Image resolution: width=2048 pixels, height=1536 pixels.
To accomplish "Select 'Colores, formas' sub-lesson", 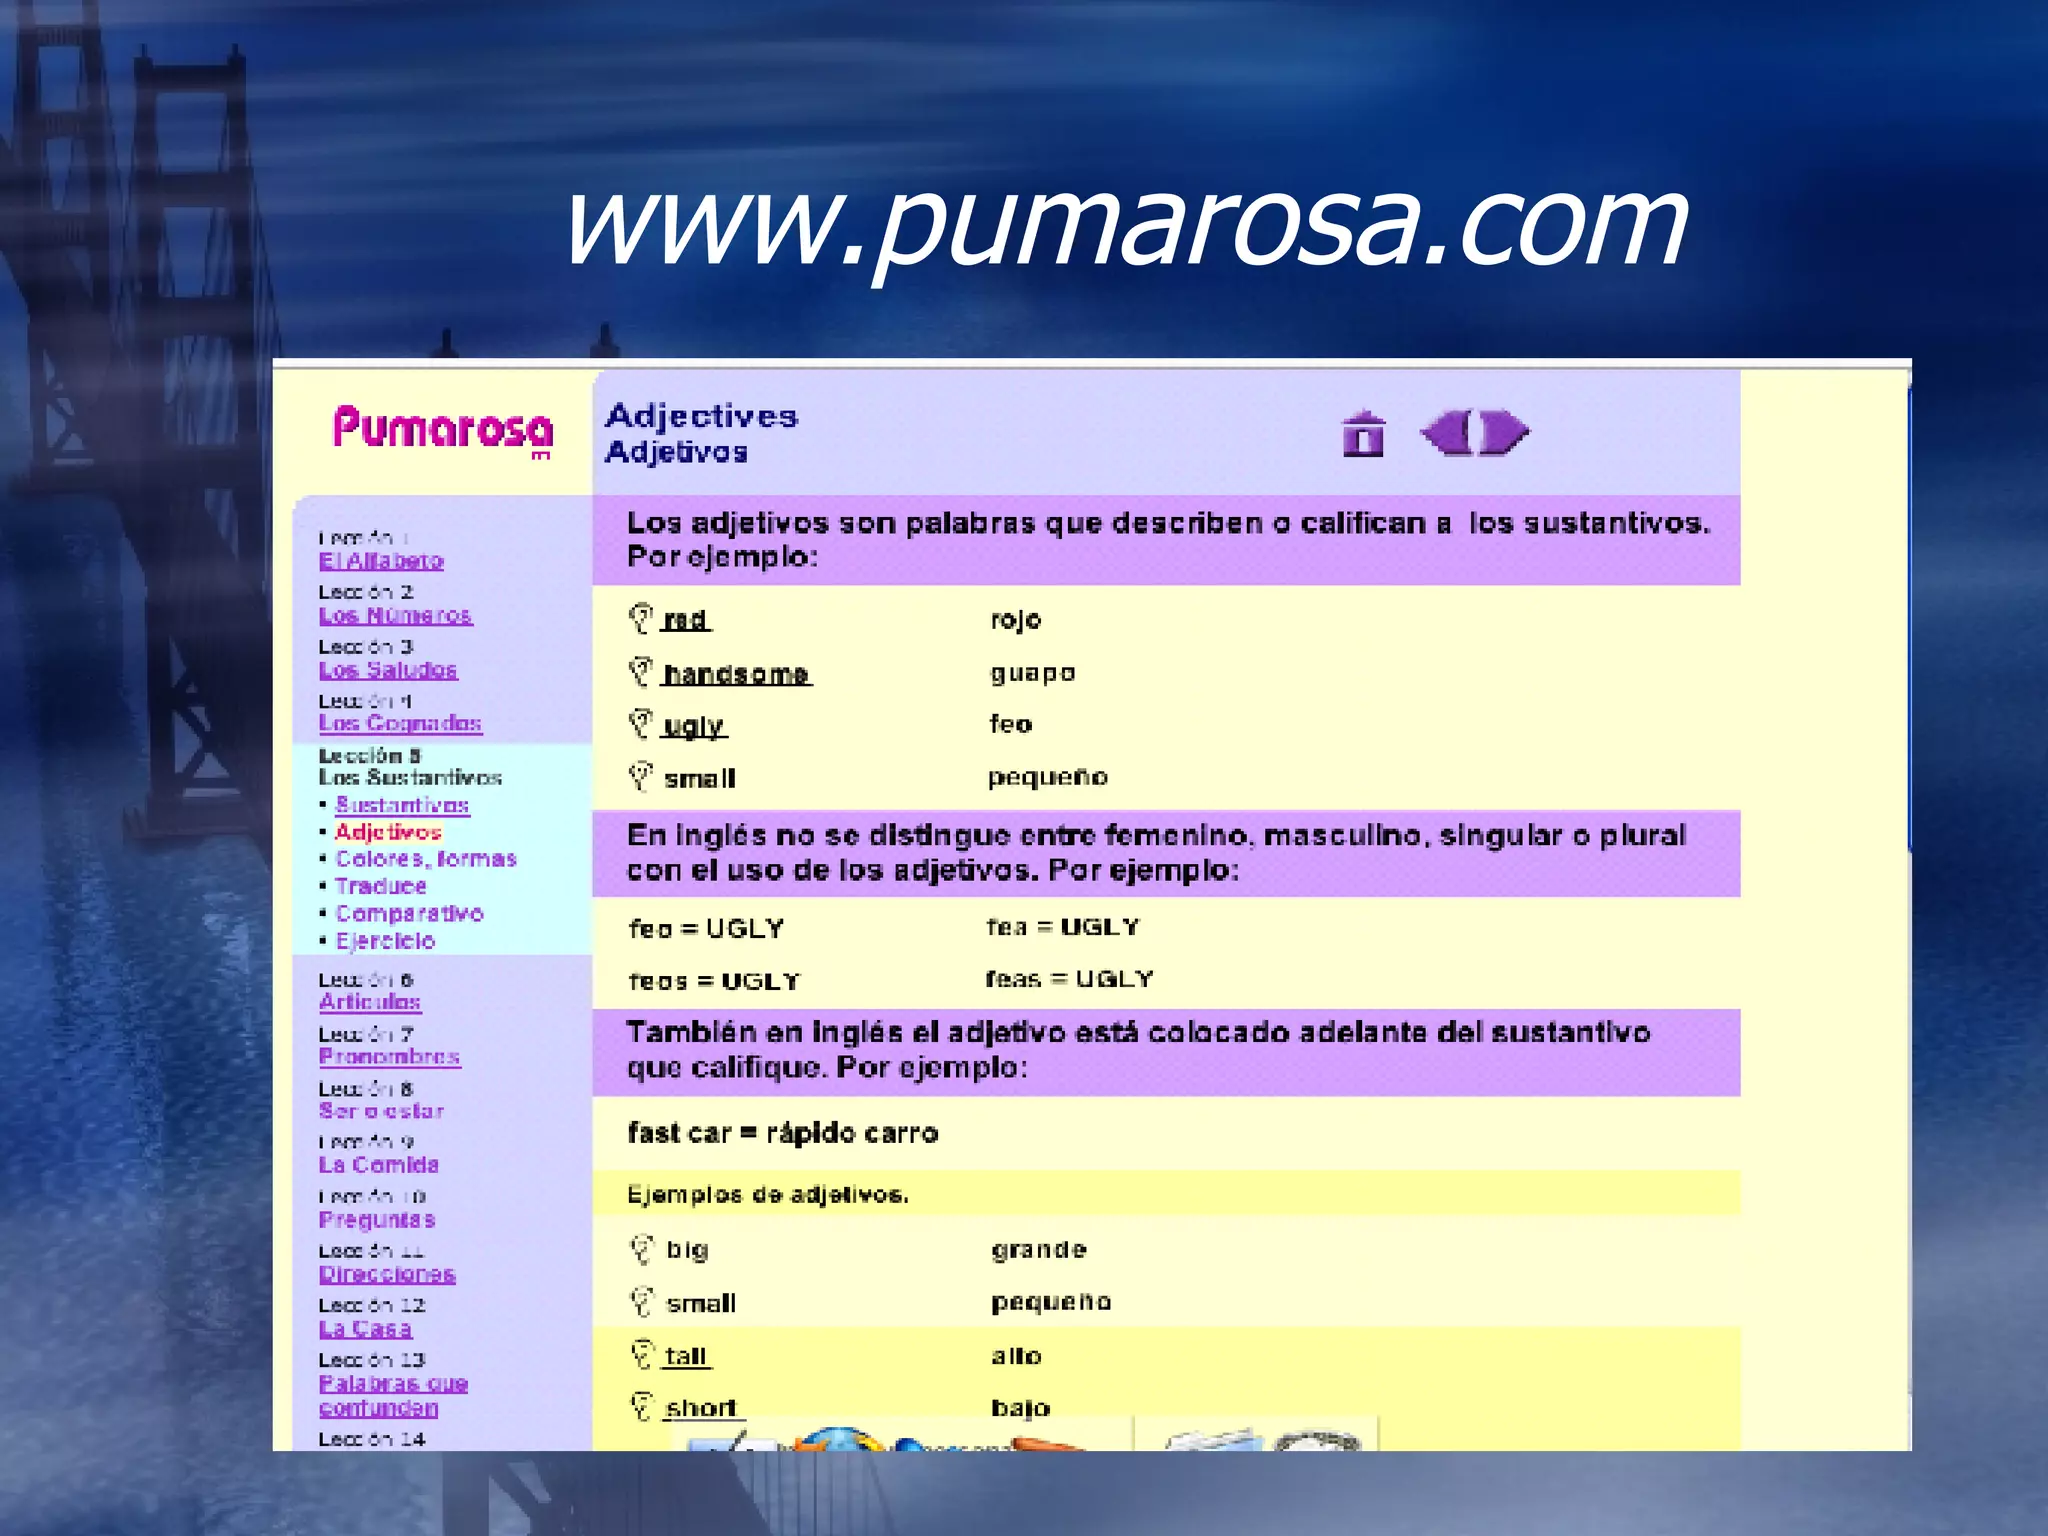I will coord(426,859).
